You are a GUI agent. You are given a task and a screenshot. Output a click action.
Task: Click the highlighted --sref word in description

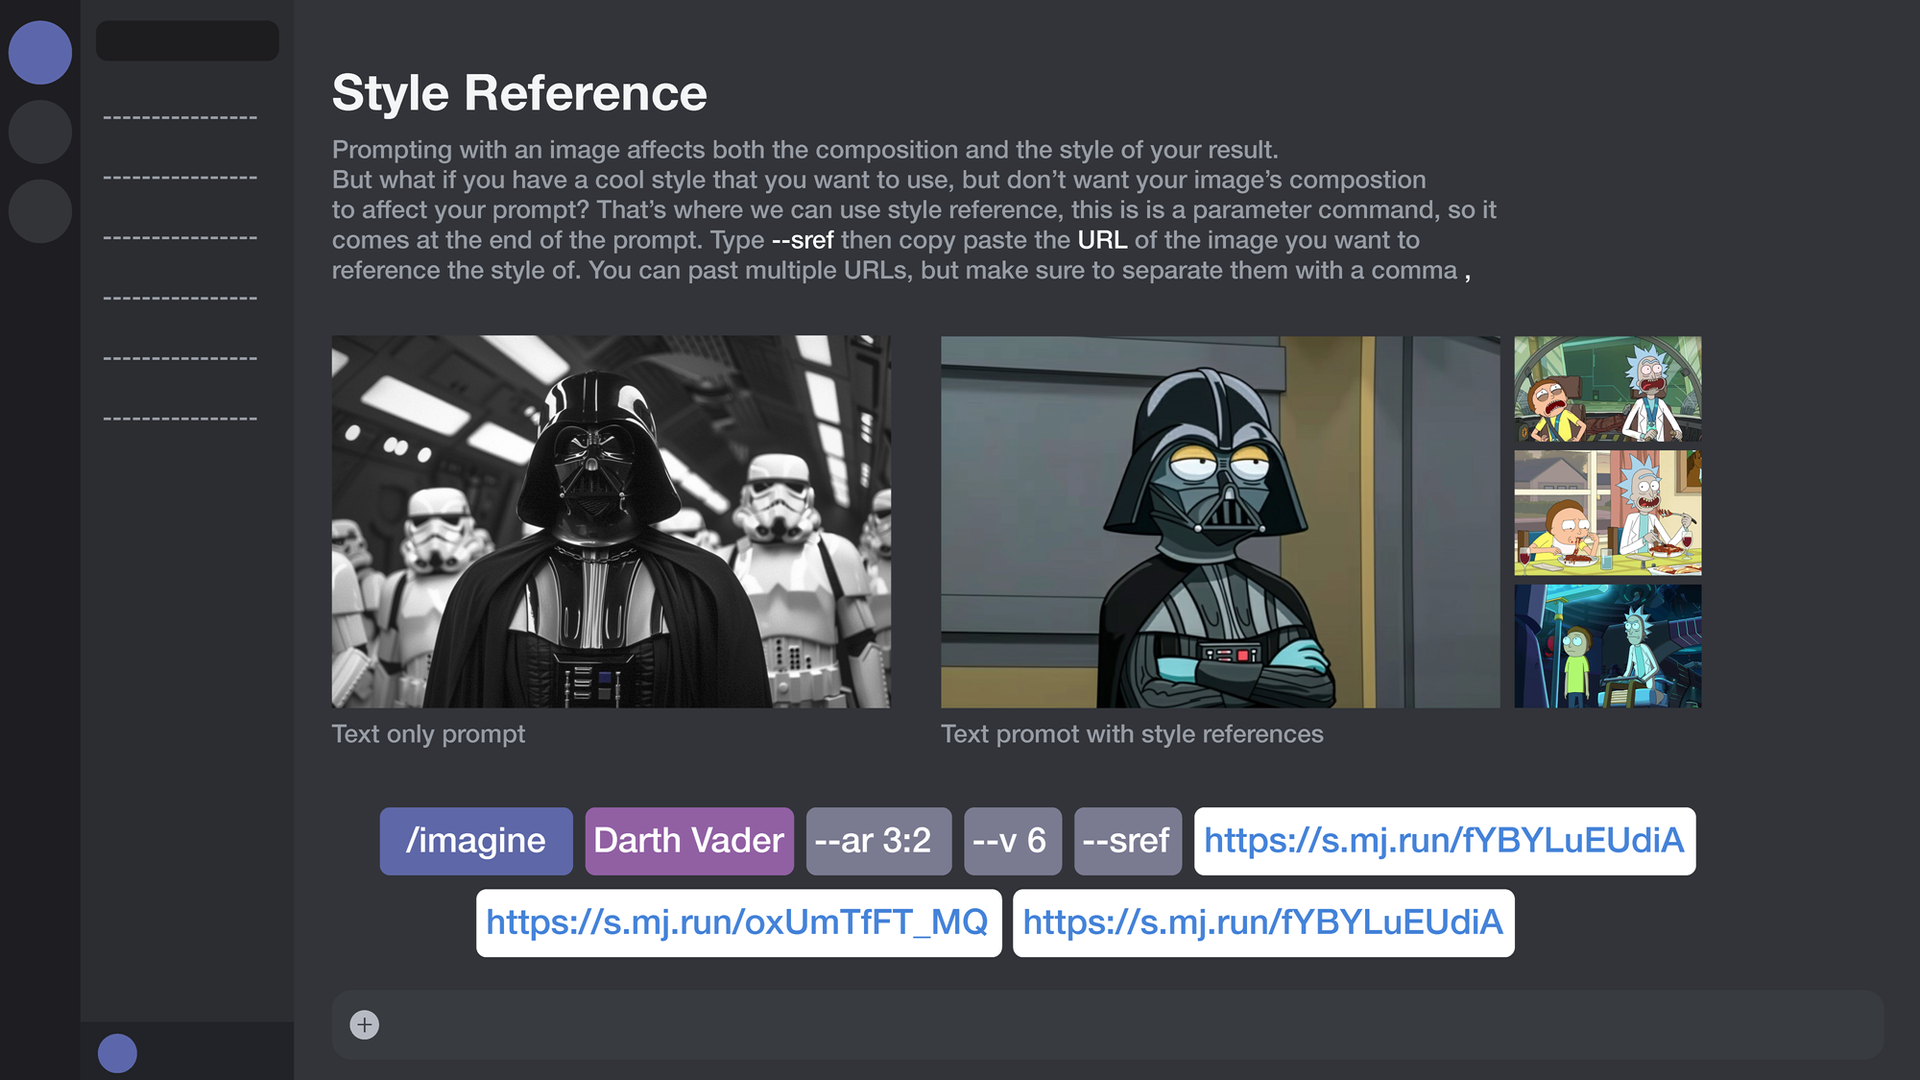point(803,240)
